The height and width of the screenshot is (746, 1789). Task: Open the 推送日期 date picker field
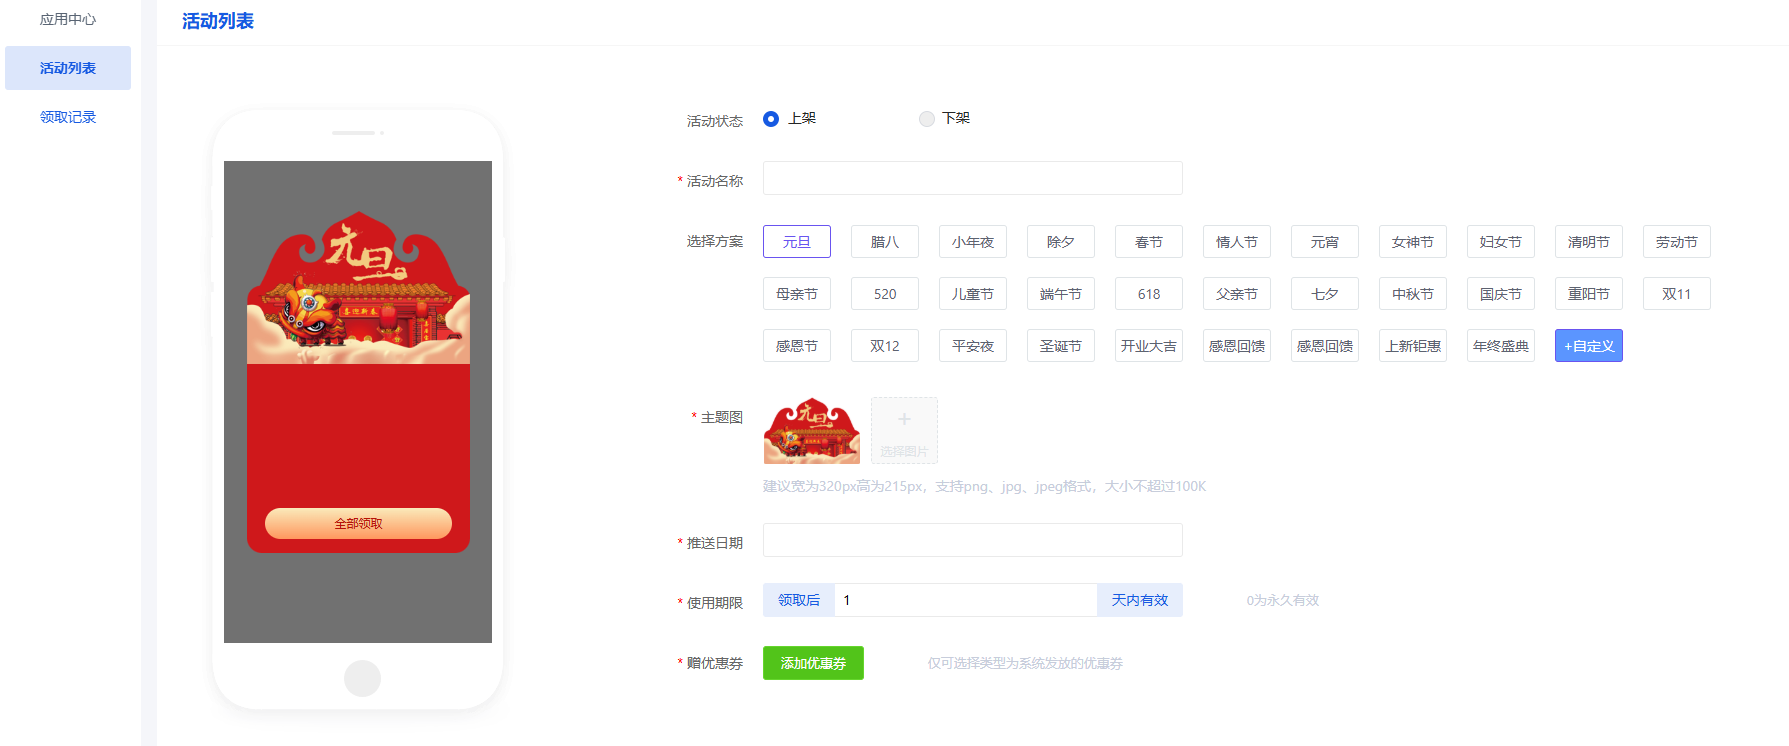(972, 540)
